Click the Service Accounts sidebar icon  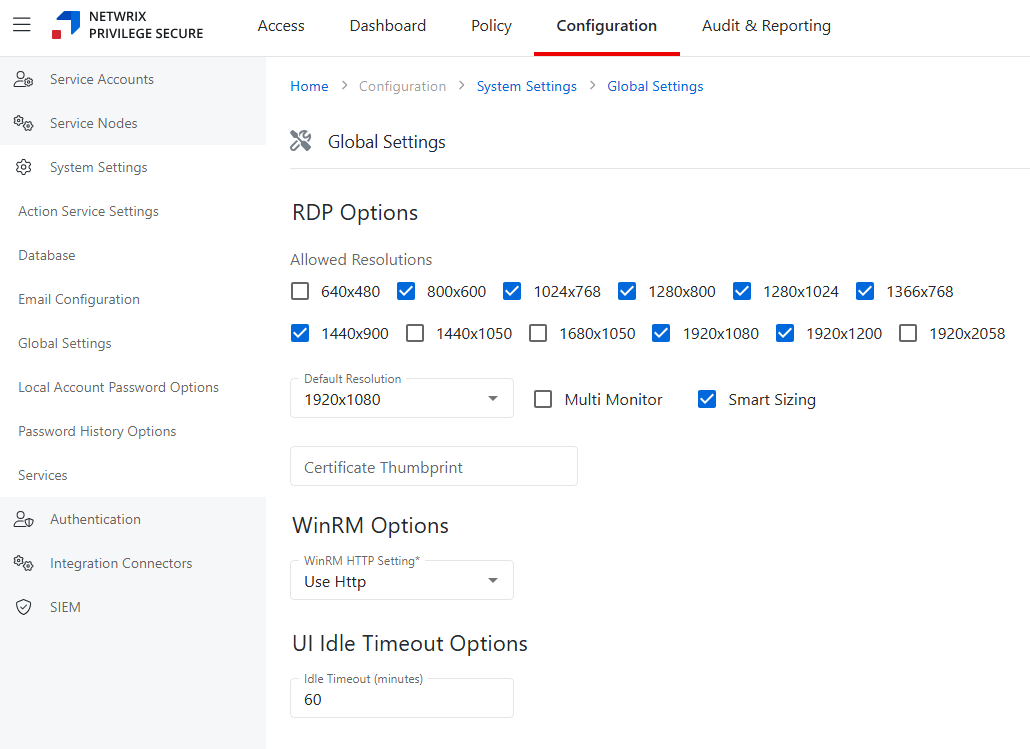pyautogui.click(x=24, y=80)
